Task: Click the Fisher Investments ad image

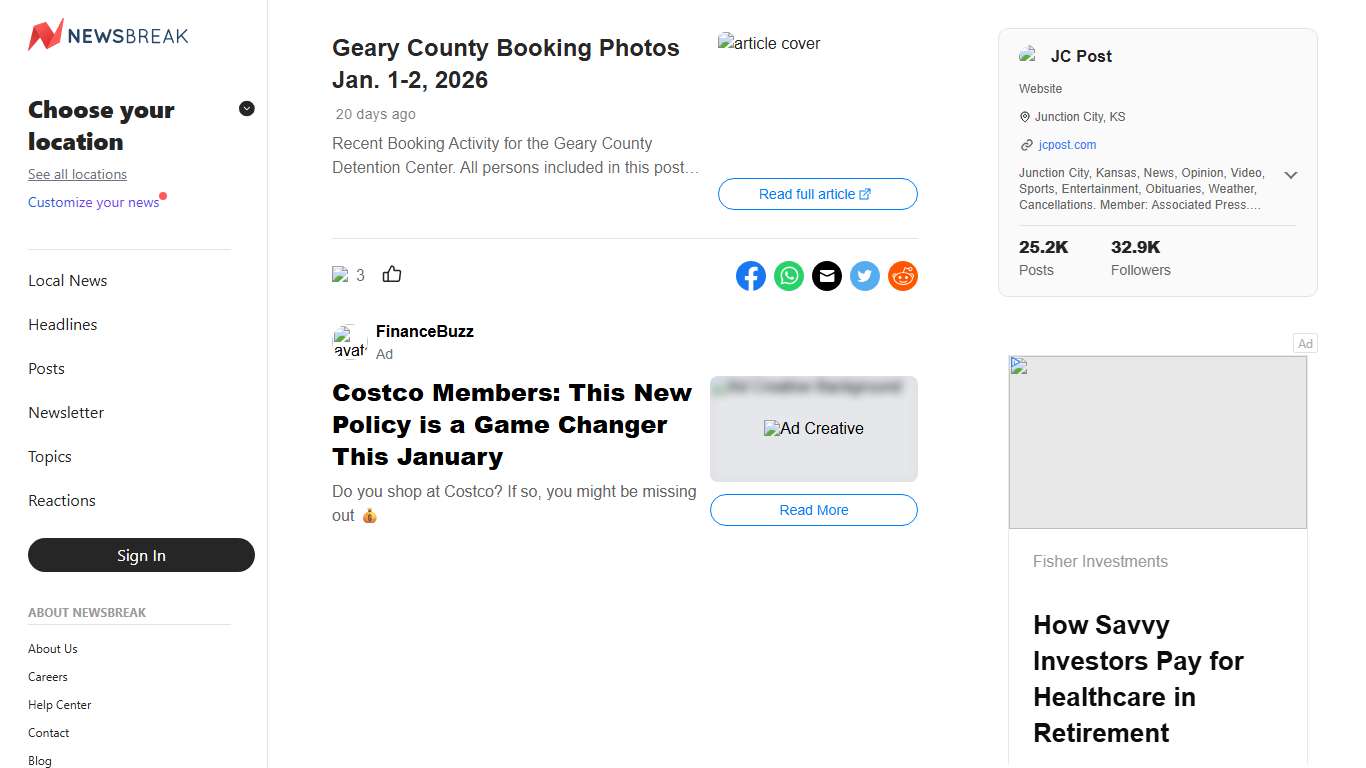Action: 1157,442
